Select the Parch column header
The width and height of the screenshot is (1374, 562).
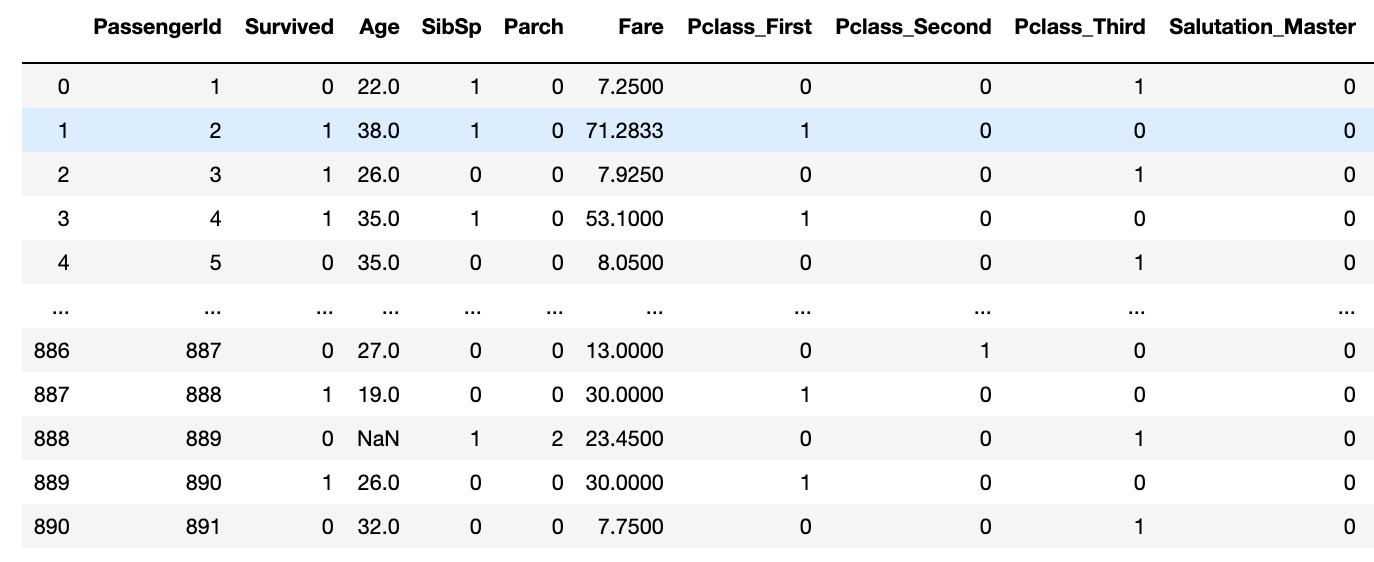533,27
